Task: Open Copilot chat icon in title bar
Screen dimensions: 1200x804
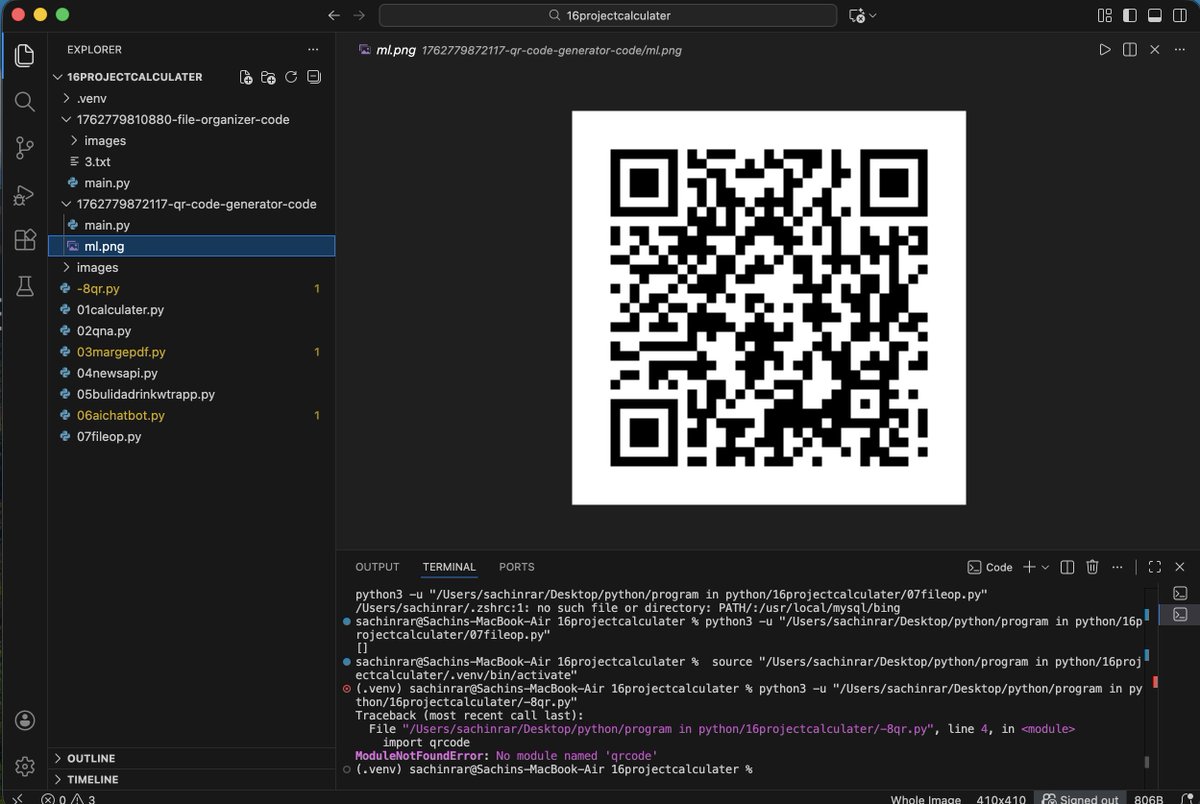Action: (x=856, y=15)
